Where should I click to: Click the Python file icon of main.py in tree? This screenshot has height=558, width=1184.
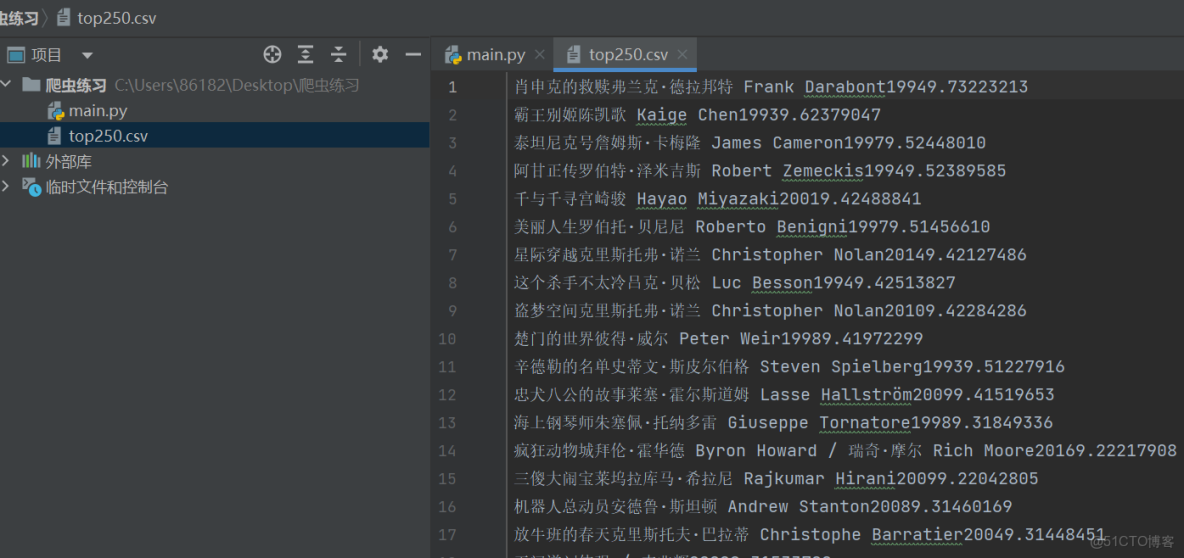(x=55, y=111)
